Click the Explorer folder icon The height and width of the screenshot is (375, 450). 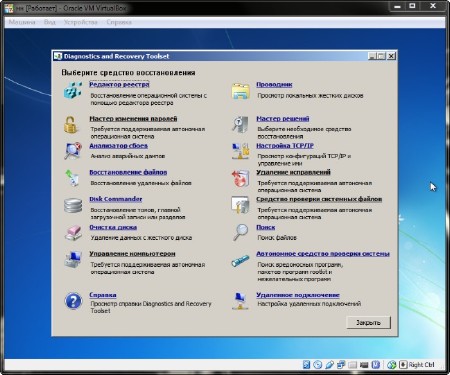241,91
